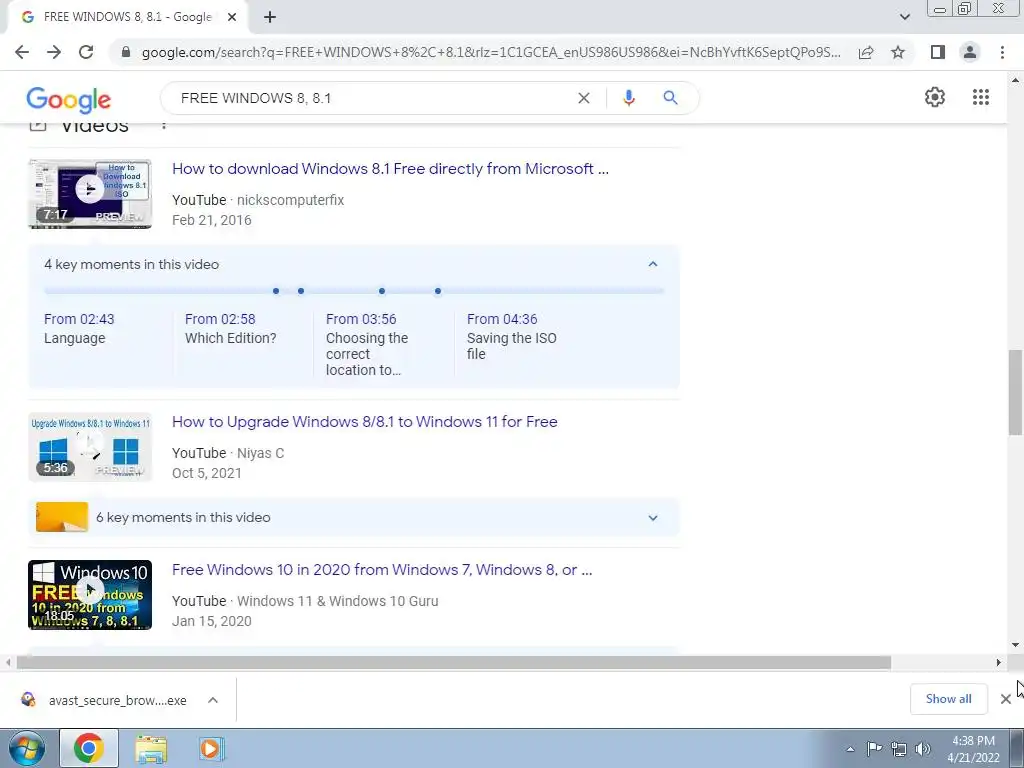The width and height of the screenshot is (1024, 768).
Task: Click the Google logo
Action: 69,99
